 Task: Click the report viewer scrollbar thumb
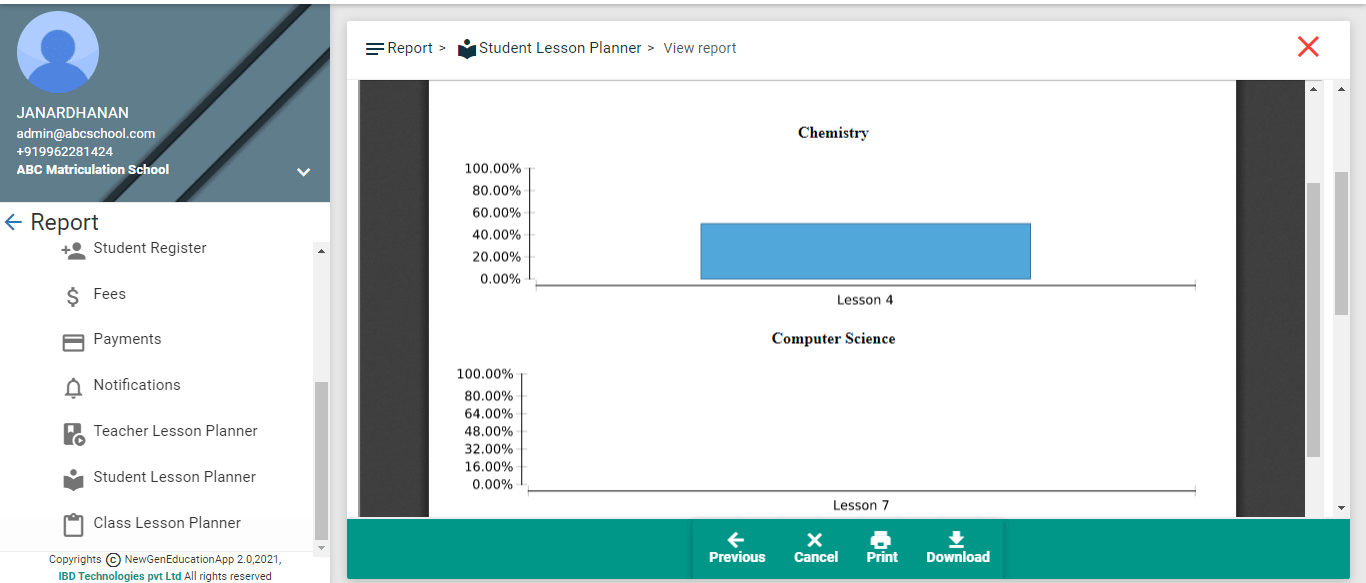1313,320
